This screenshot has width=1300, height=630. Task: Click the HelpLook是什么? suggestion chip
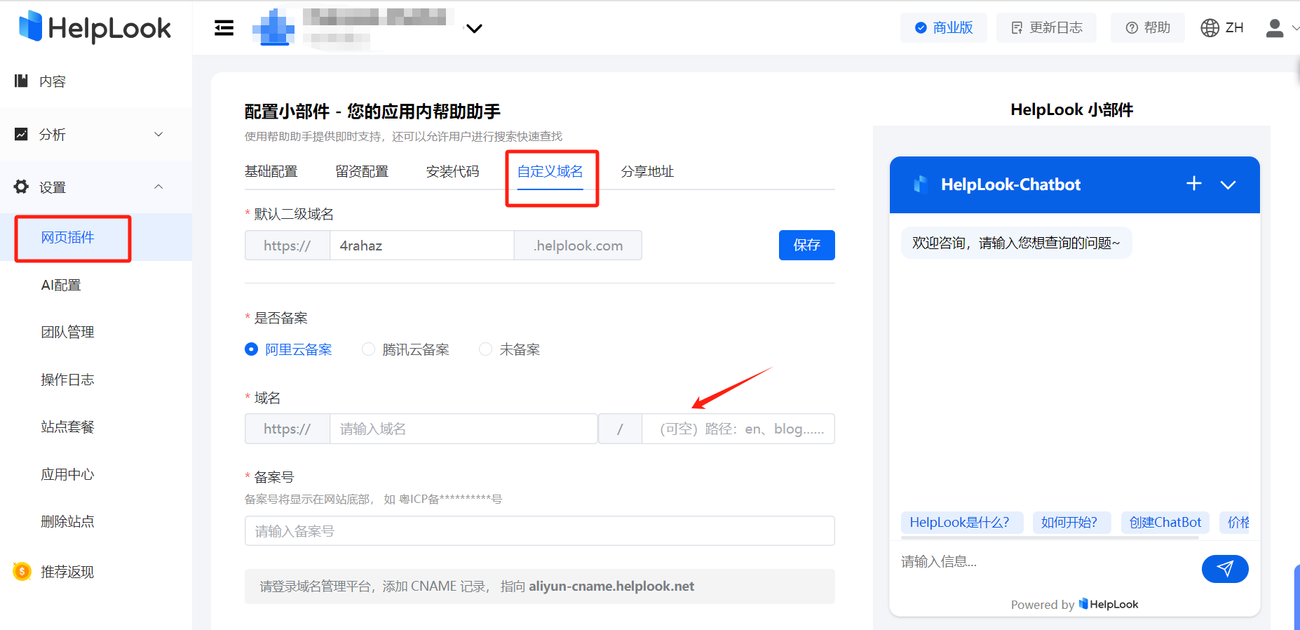(x=960, y=522)
